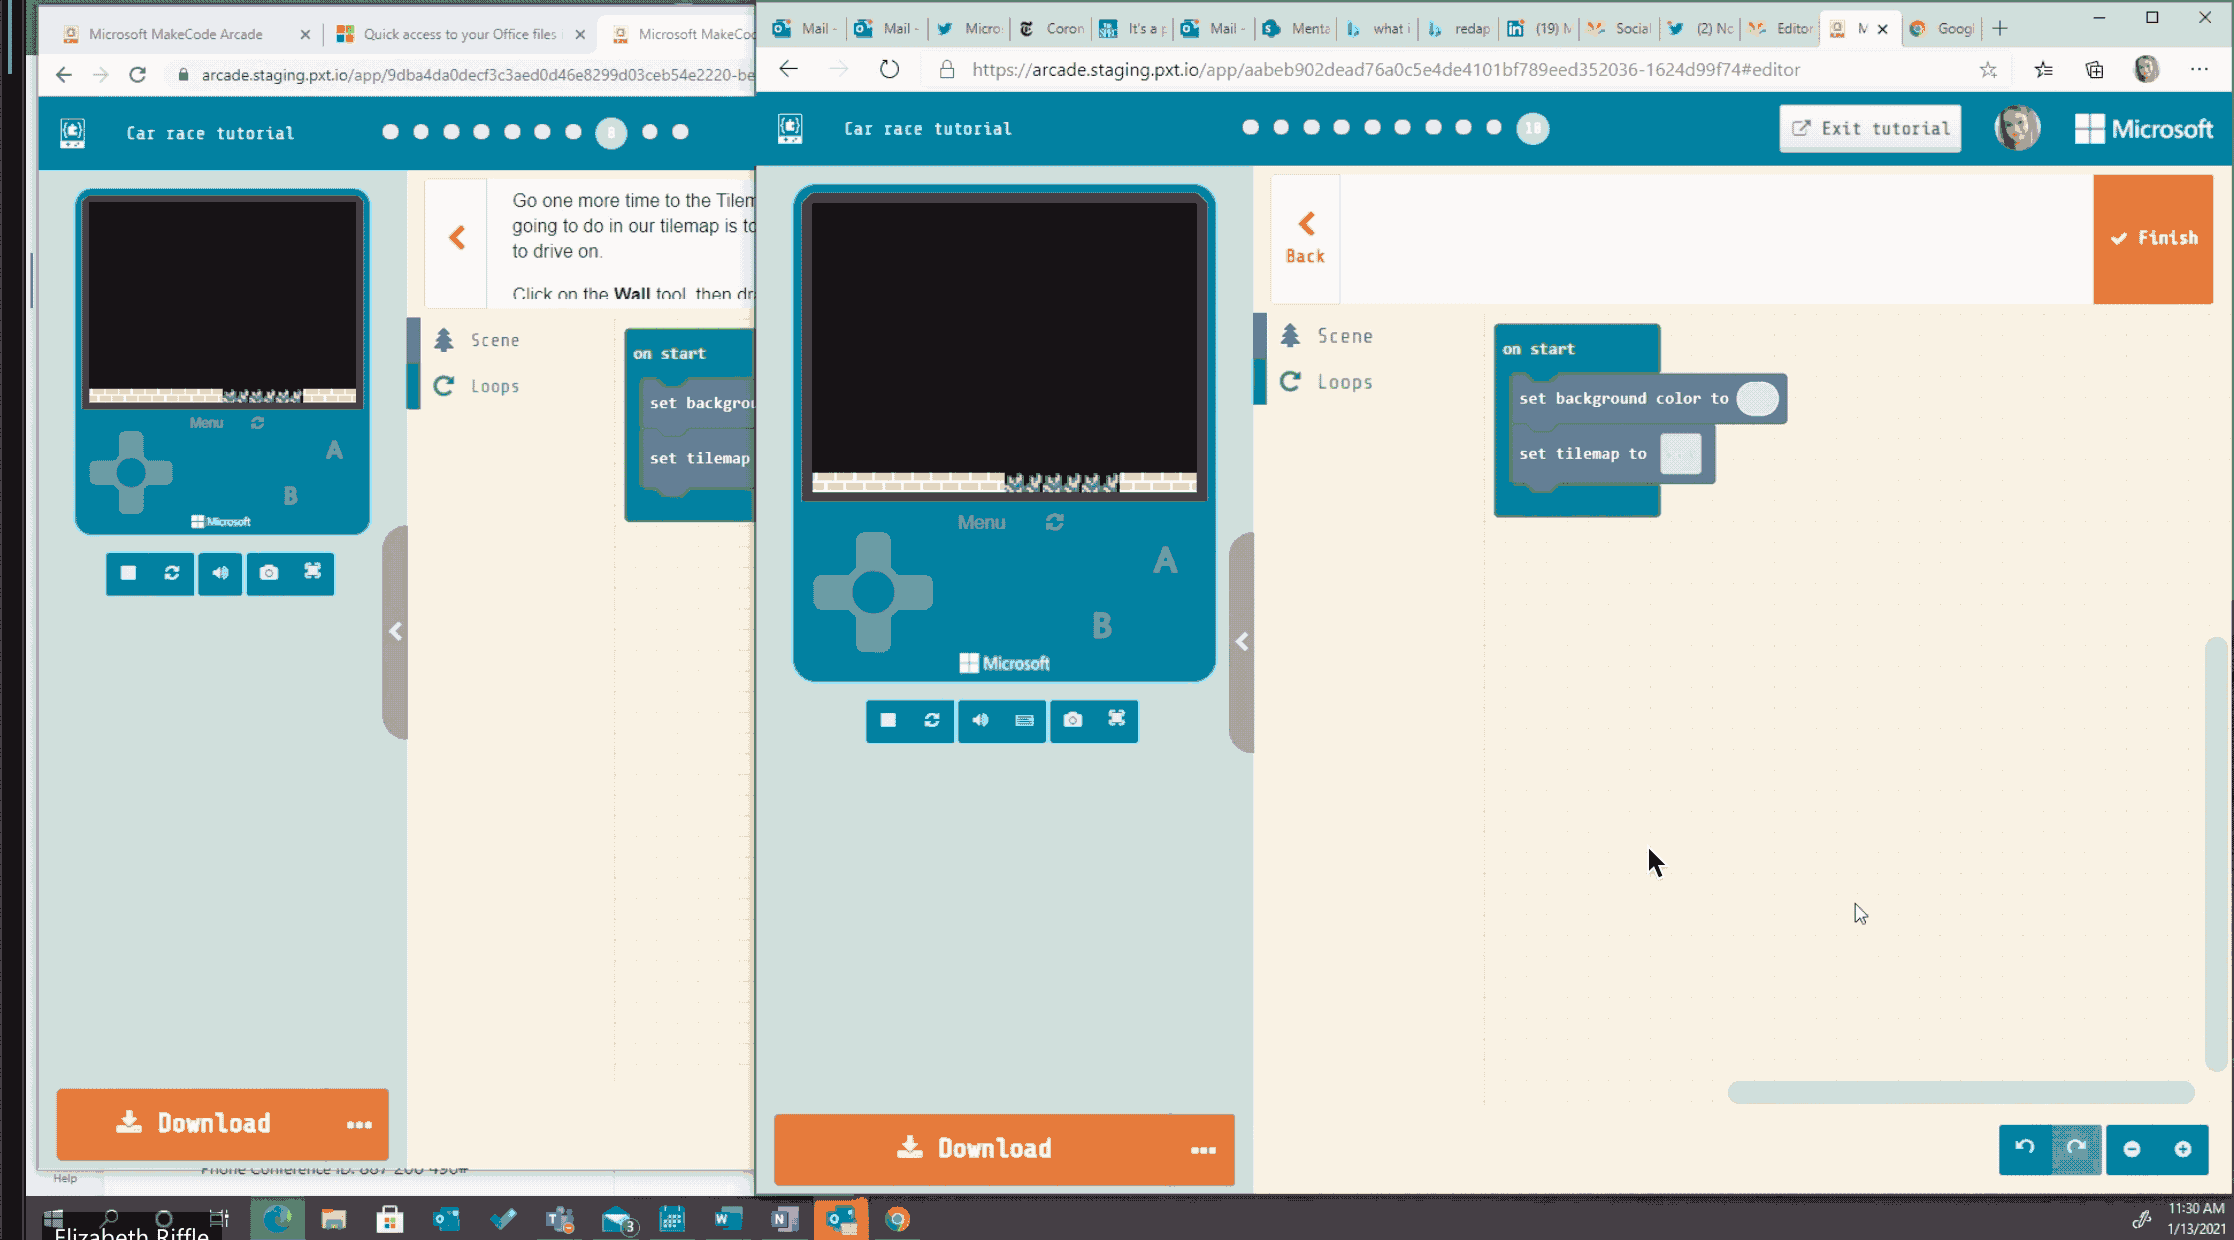Image resolution: width=2234 pixels, height=1240 pixels.
Task: Go Back to the previous tutorial step
Action: tap(1305, 239)
